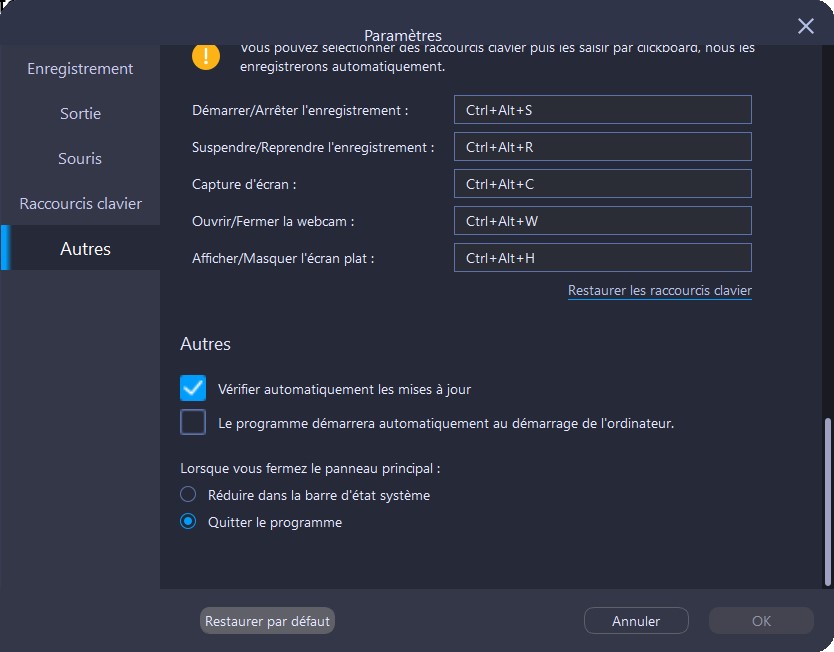Image resolution: width=834 pixels, height=652 pixels.
Task: Click the vertical scrollbar thumb
Action: (x=827, y=500)
